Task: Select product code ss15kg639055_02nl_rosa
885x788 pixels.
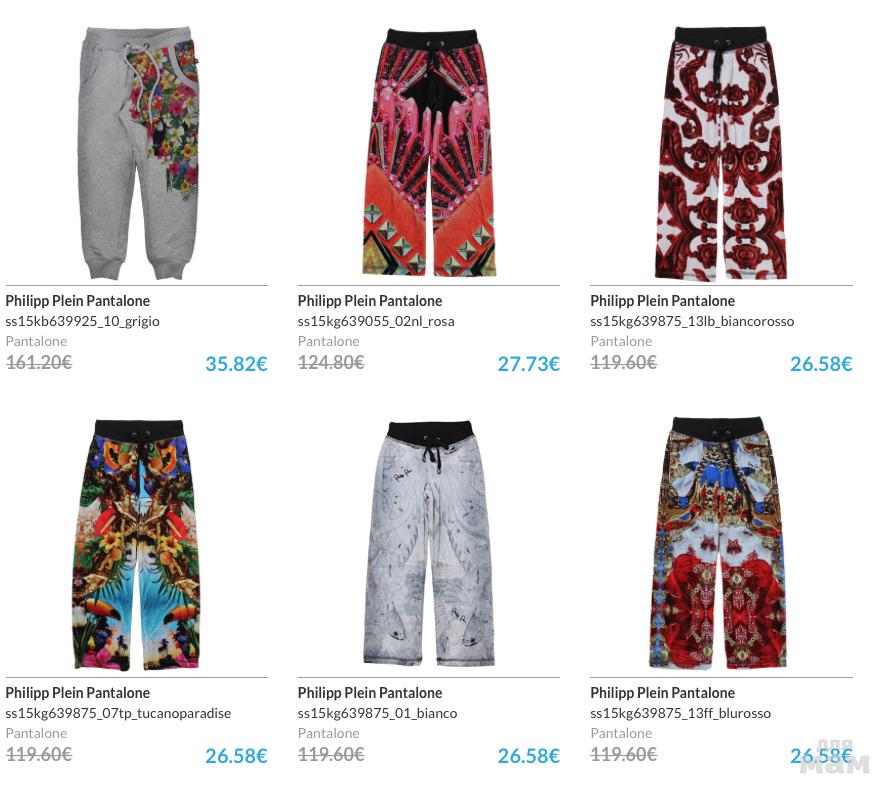Action: (x=376, y=321)
